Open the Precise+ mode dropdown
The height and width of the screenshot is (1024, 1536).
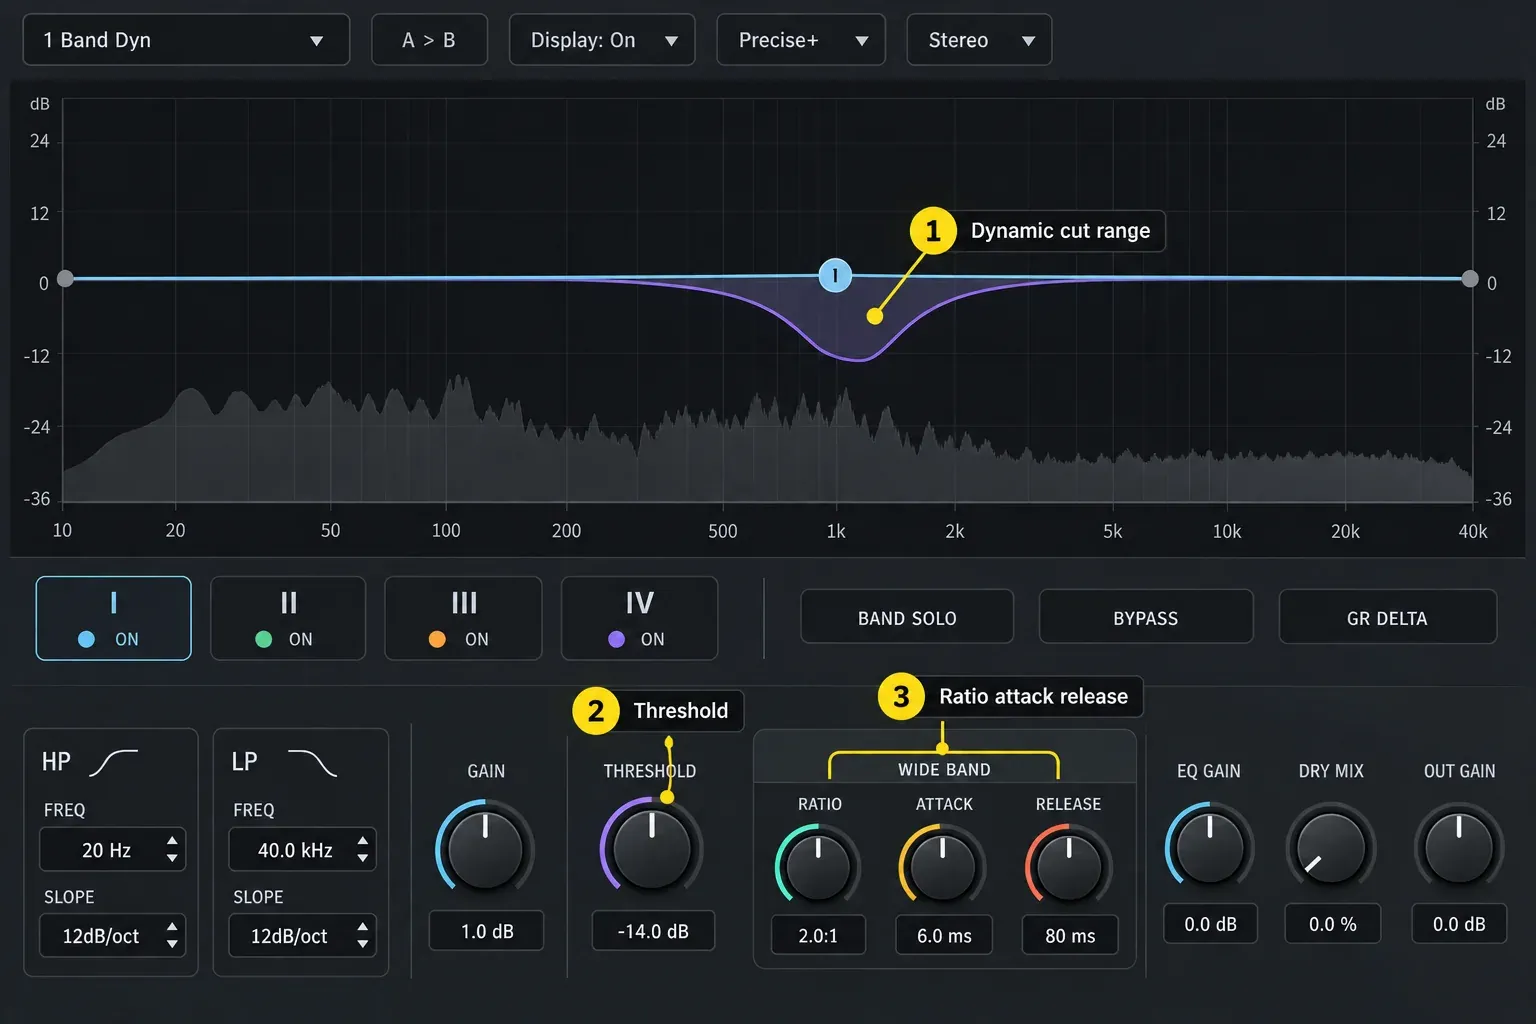[x=801, y=40]
